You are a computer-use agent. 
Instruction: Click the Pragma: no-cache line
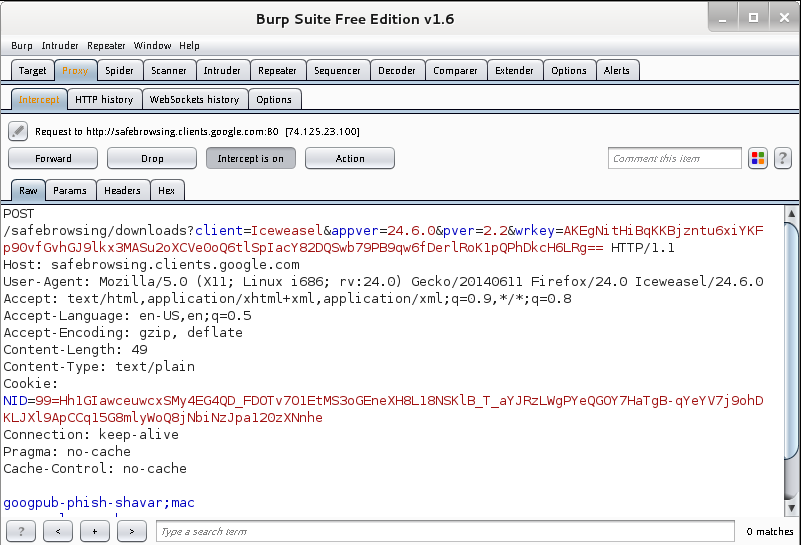67,452
